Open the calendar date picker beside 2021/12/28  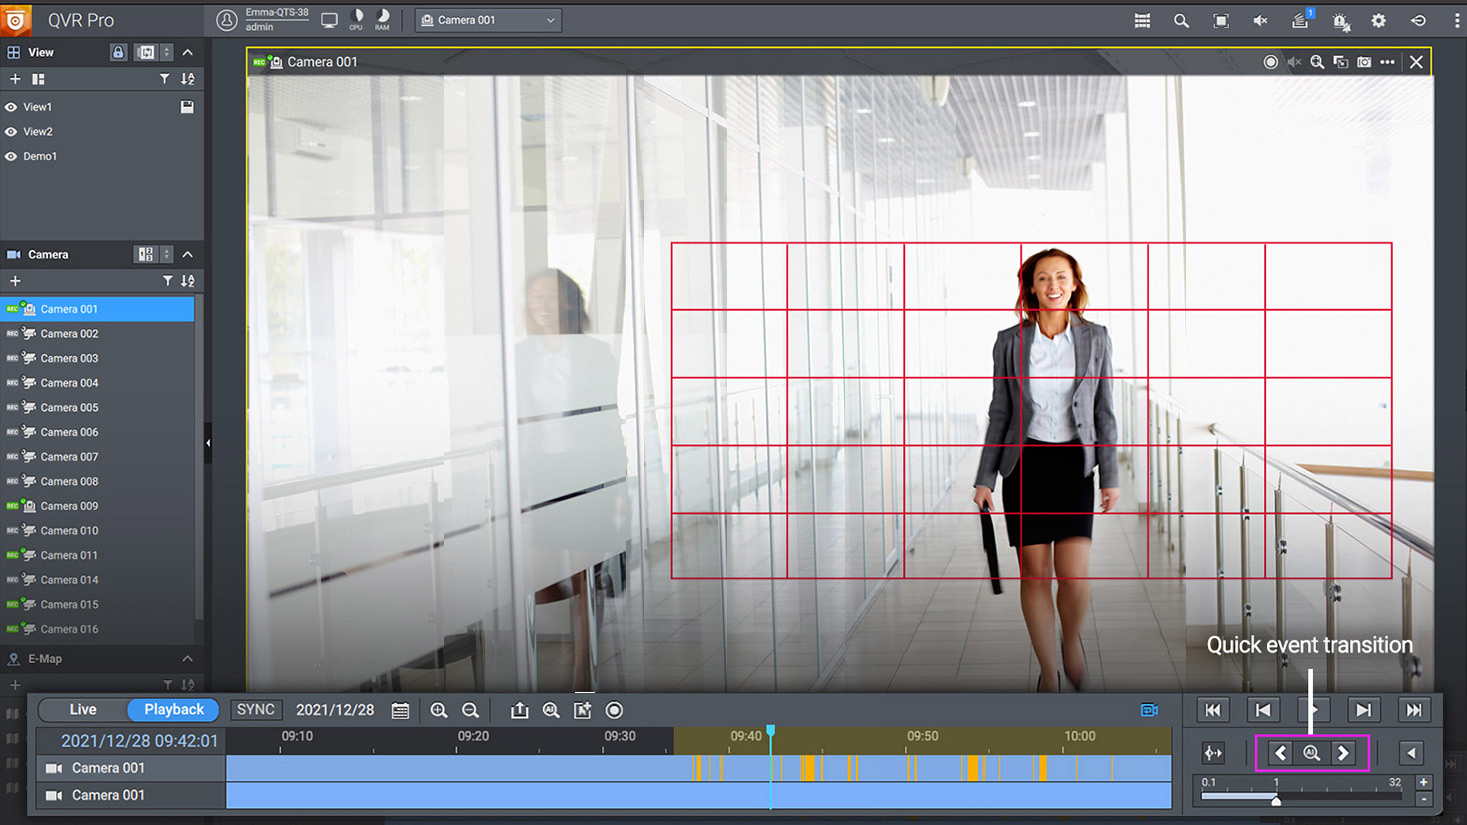point(400,710)
